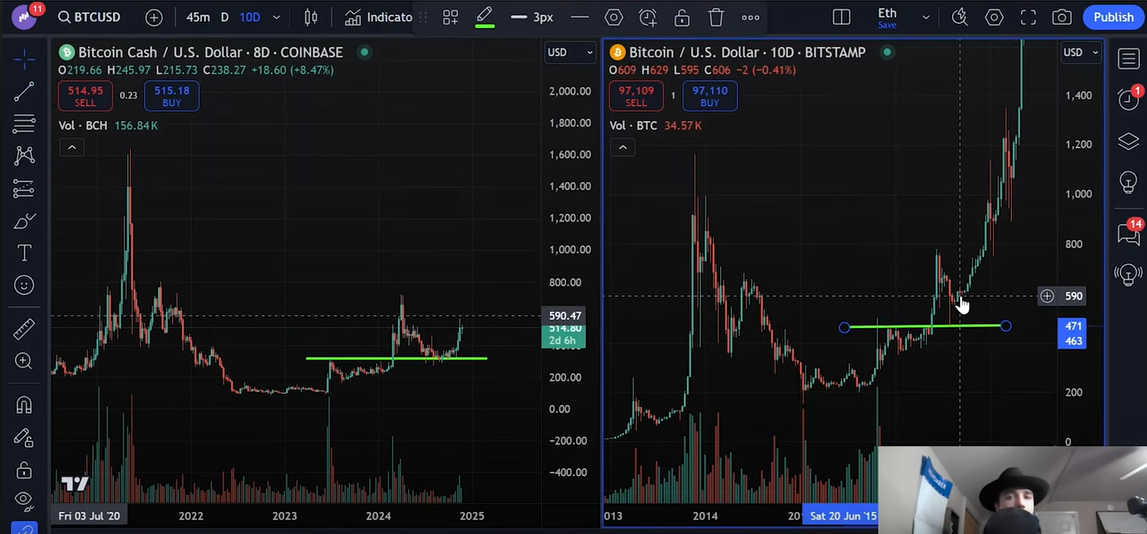Open the Fibonacci and Gann tools

[x=24, y=123]
